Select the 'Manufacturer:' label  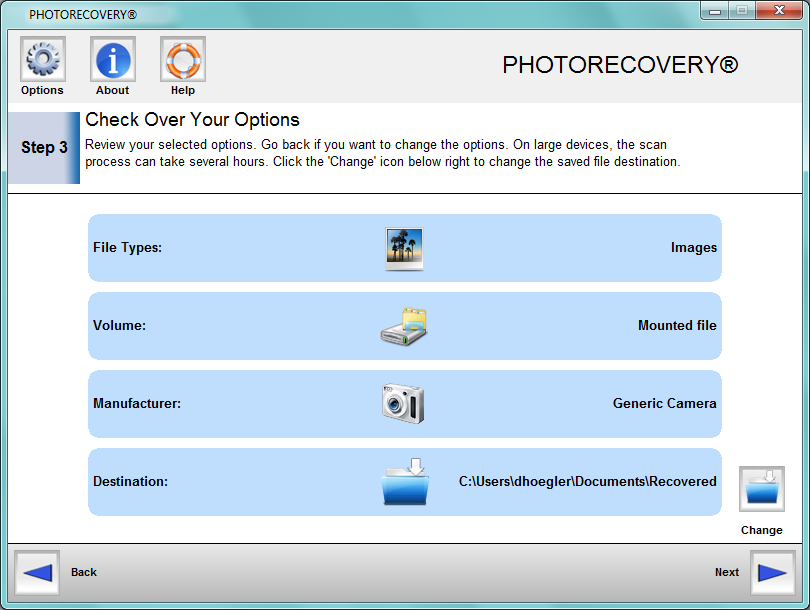tap(137, 404)
